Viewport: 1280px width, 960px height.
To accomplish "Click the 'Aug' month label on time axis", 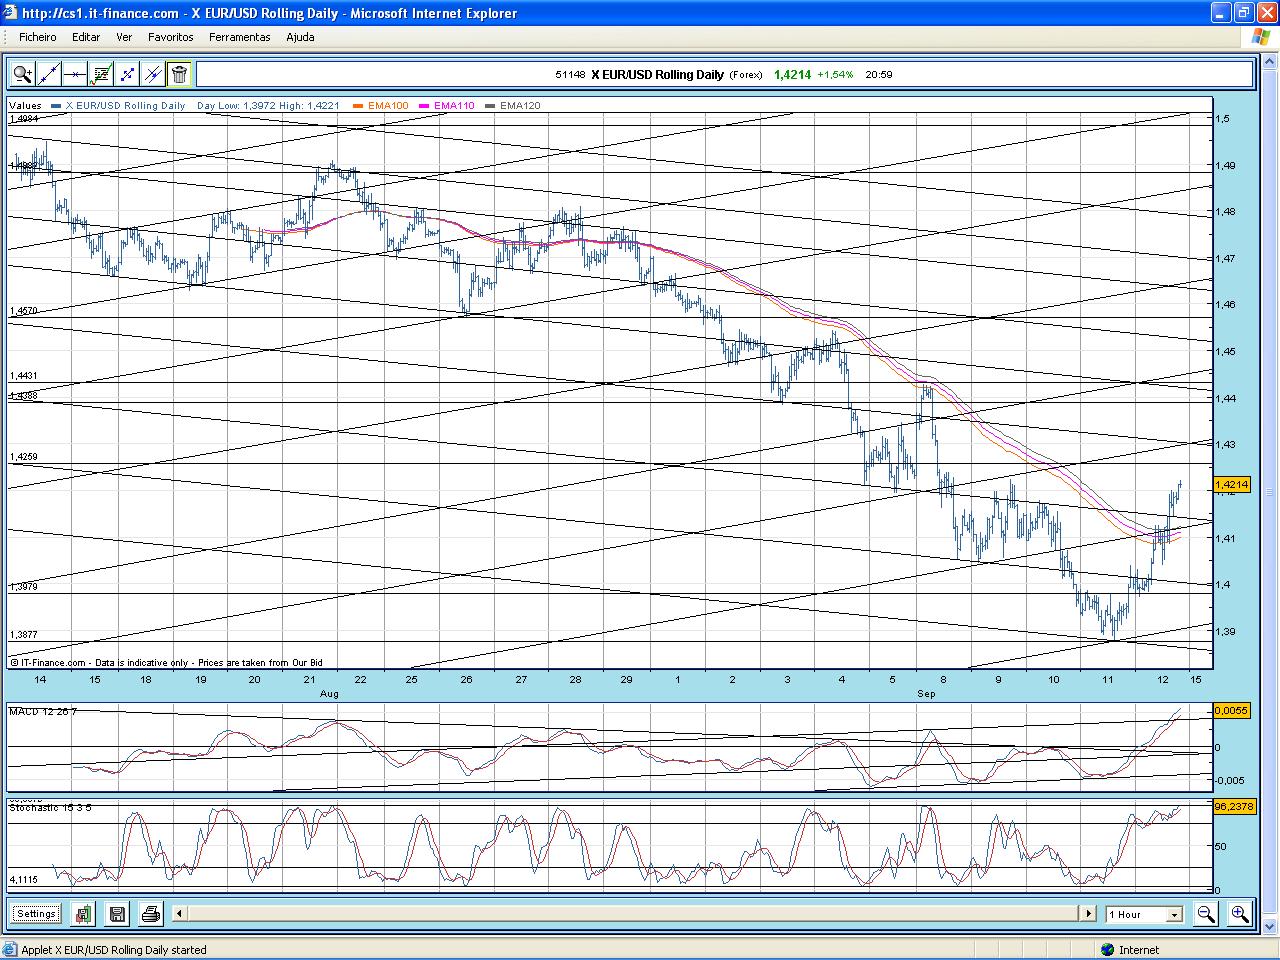I will tap(329, 693).
